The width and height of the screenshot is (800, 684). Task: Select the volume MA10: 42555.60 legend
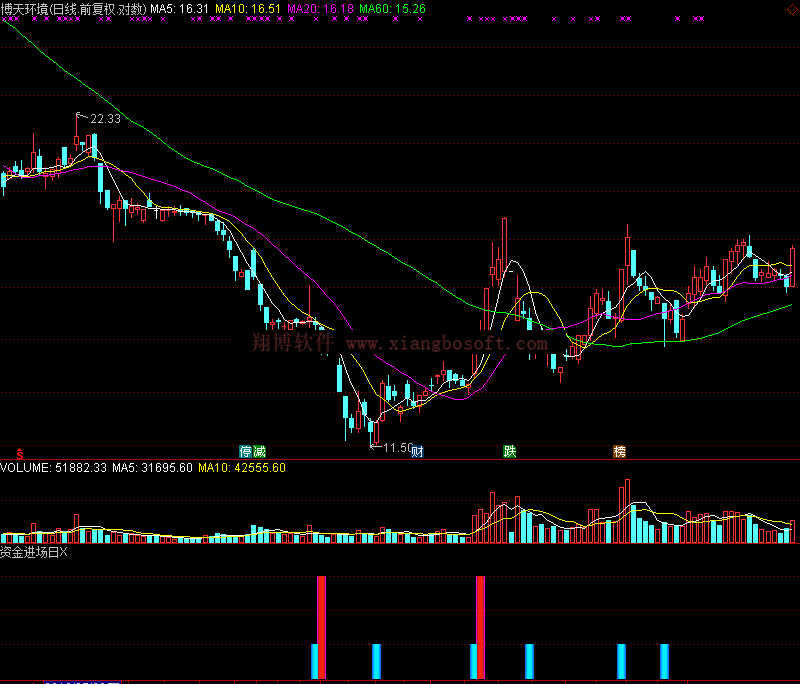click(242, 468)
